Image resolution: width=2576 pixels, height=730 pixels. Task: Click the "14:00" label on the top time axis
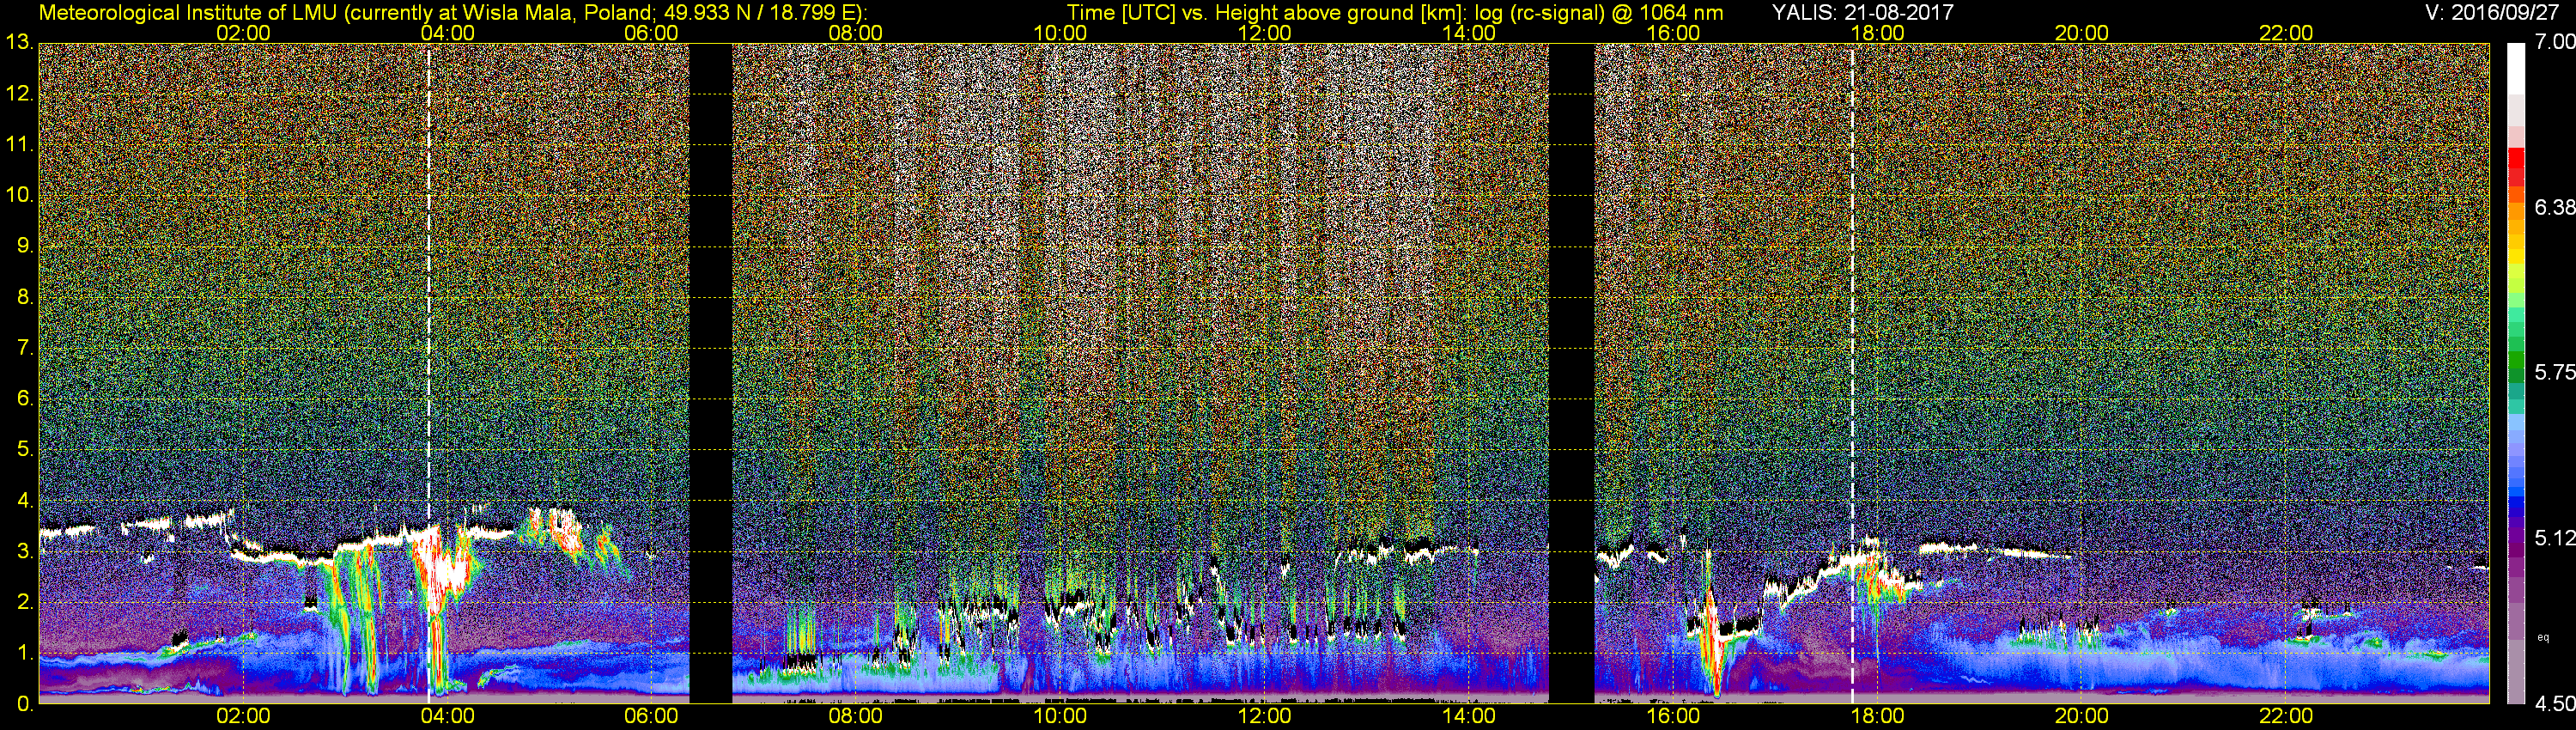pos(1469,33)
